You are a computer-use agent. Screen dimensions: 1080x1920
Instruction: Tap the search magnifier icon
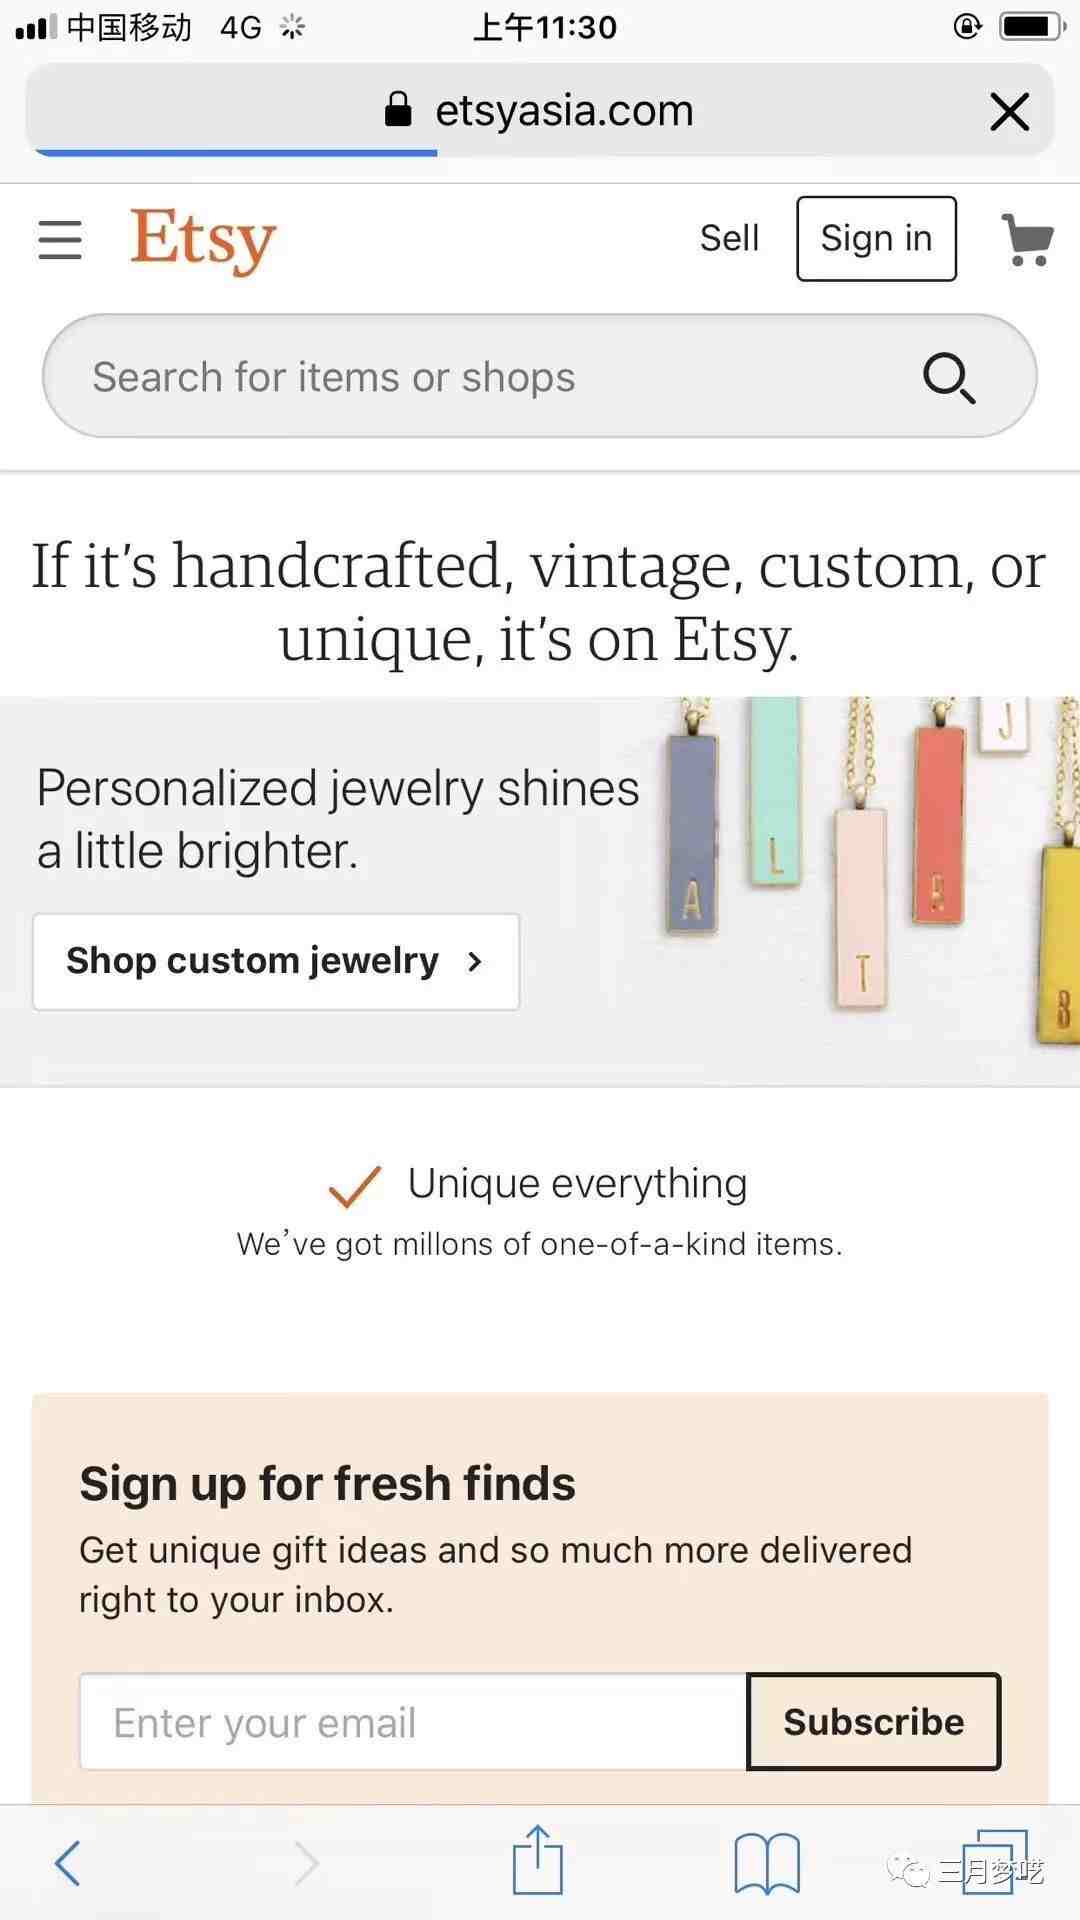coord(948,378)
